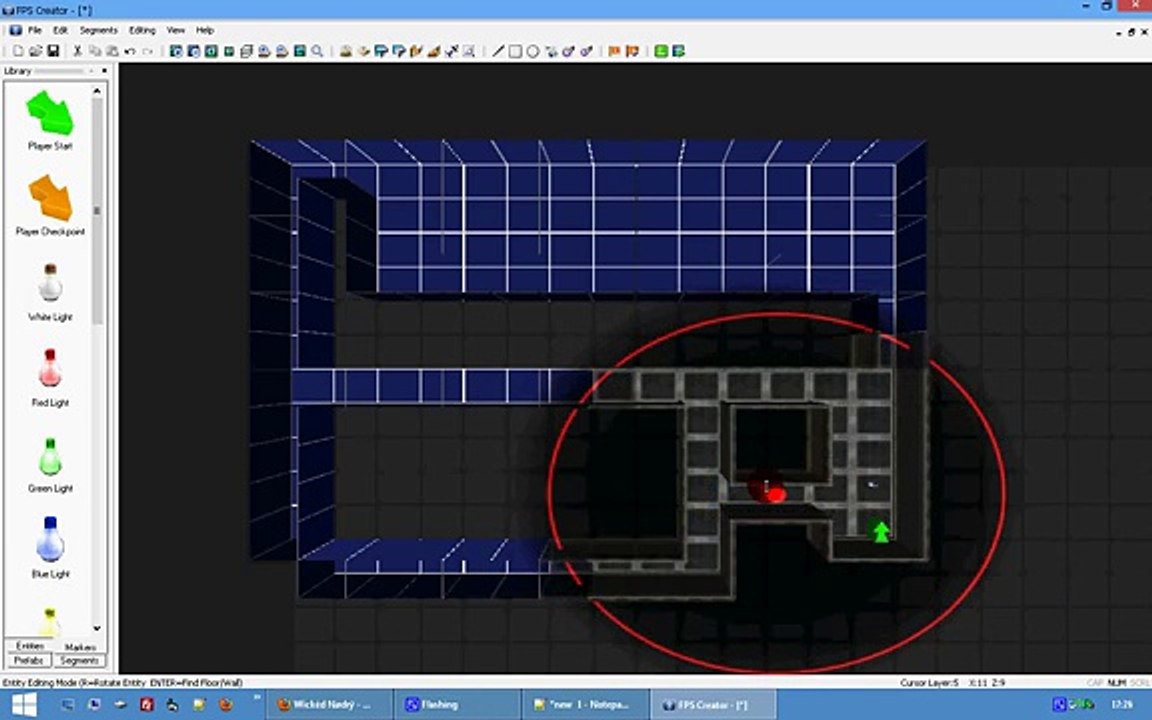Viewport: 1152px width, 720px height.
Task: Click the Entity Editing Mode status text
Action: click(122, 683)
